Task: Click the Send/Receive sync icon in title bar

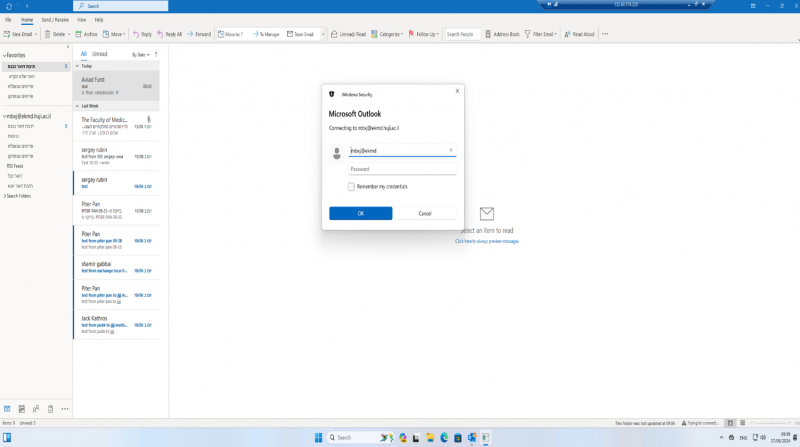Action: [x=9, y=6]
